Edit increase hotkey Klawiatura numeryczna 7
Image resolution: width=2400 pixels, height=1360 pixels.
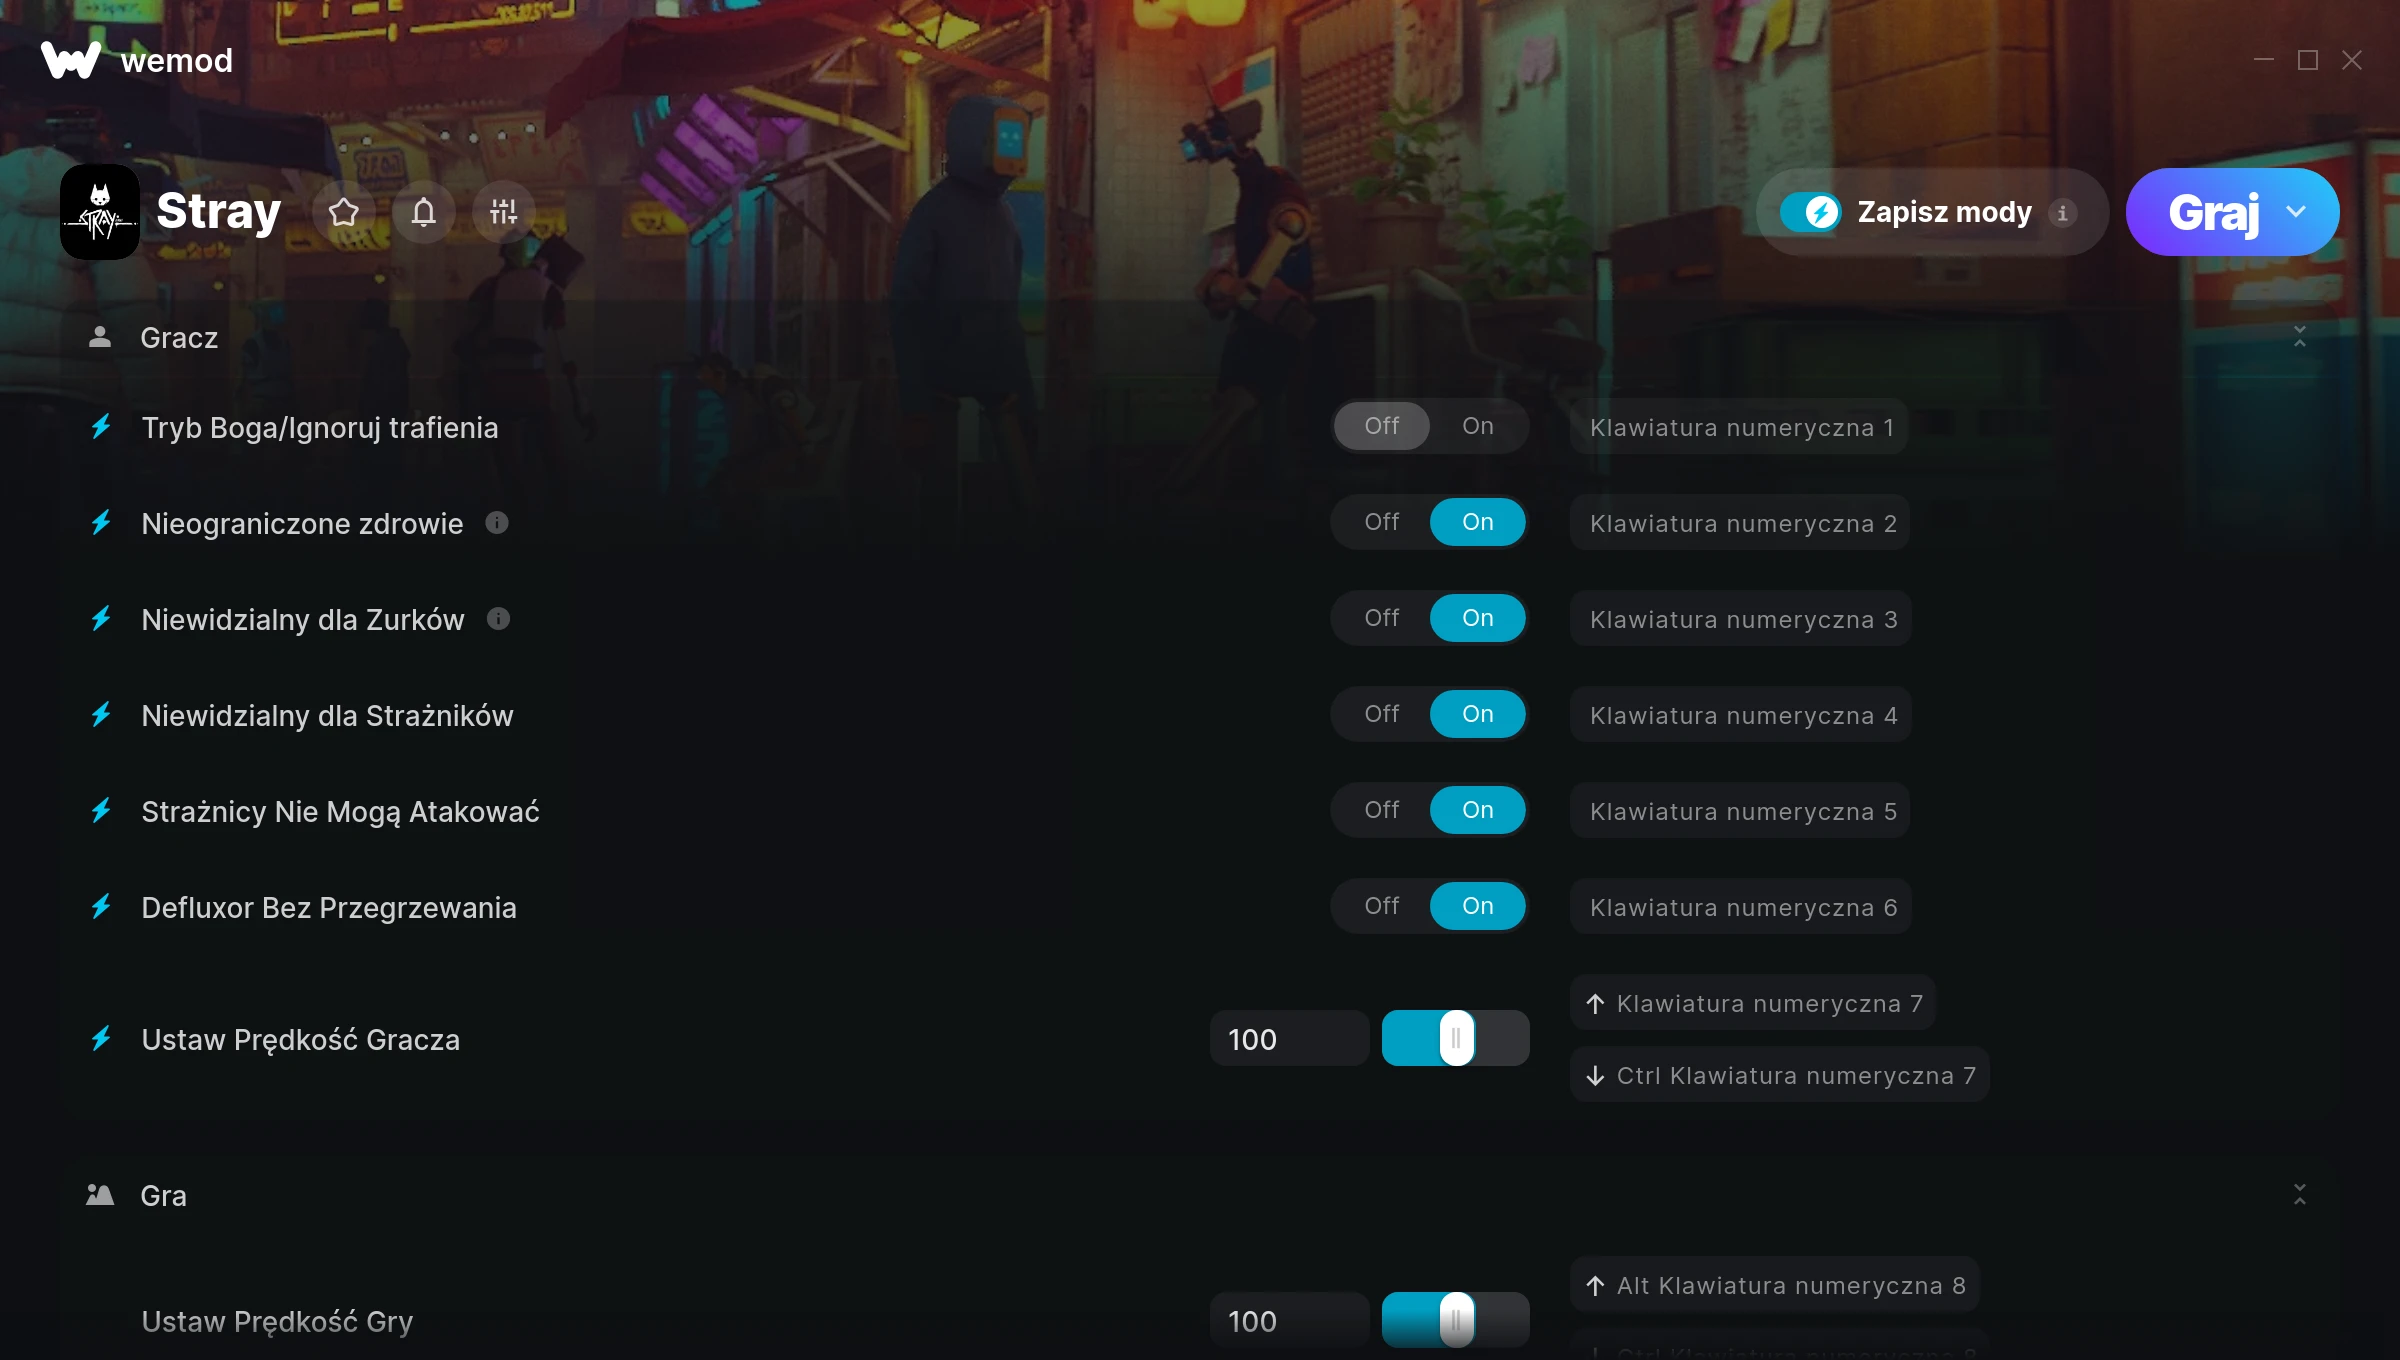click(x=1753, y=1003)
